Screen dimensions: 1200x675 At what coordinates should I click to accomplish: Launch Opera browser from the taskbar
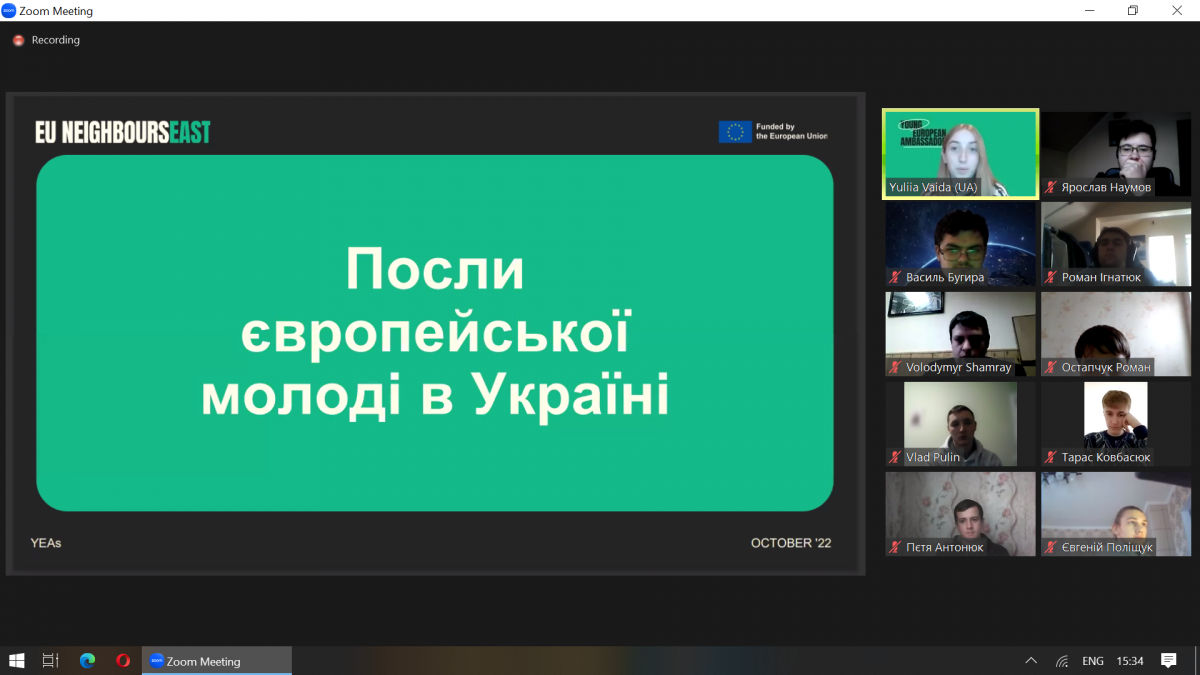coord(123,661)
